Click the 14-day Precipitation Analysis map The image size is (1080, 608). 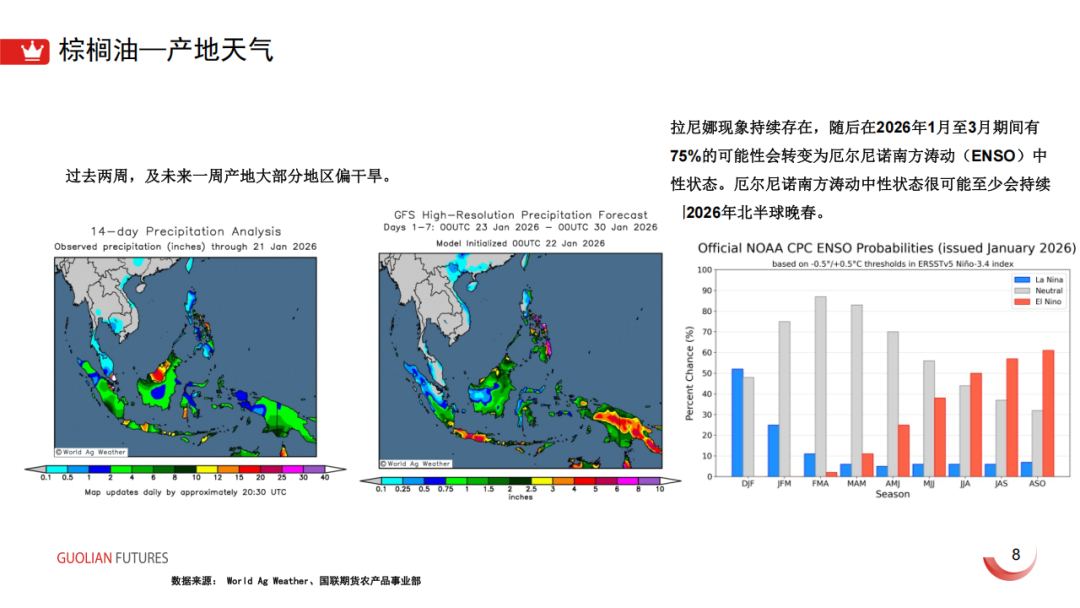[185, 357]
